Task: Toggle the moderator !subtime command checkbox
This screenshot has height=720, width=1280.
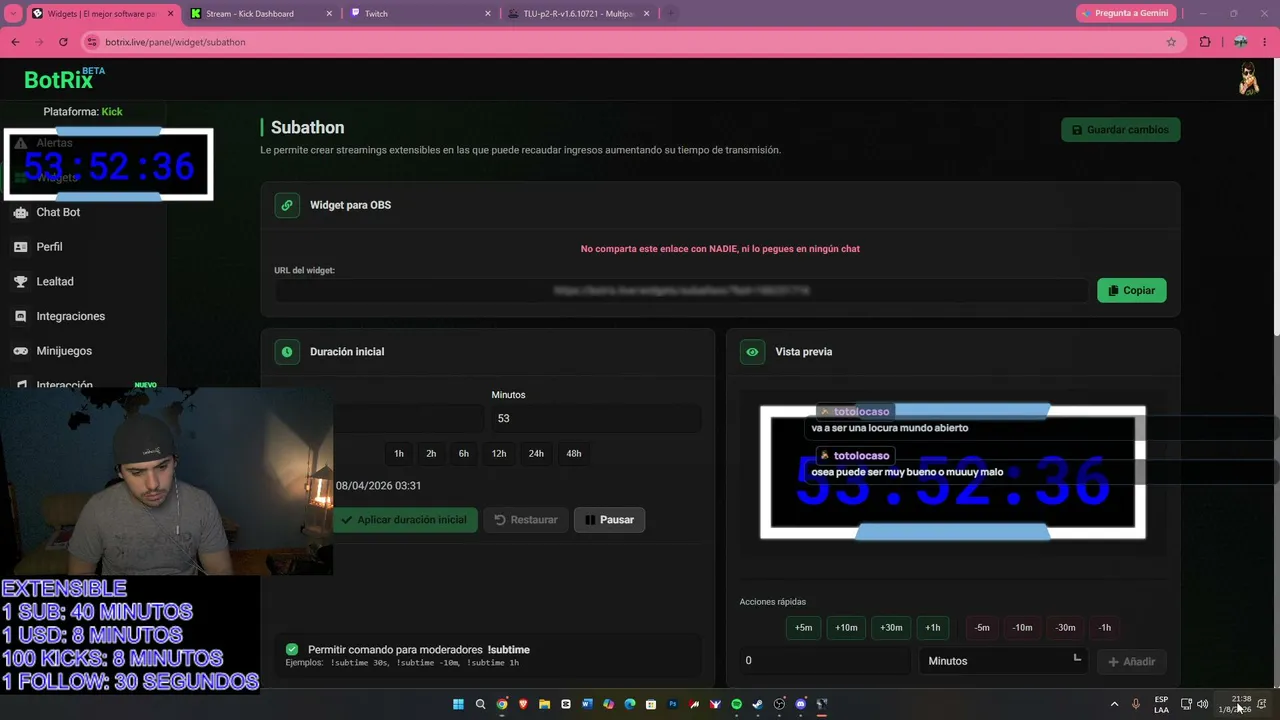Action: coord(292,649)
